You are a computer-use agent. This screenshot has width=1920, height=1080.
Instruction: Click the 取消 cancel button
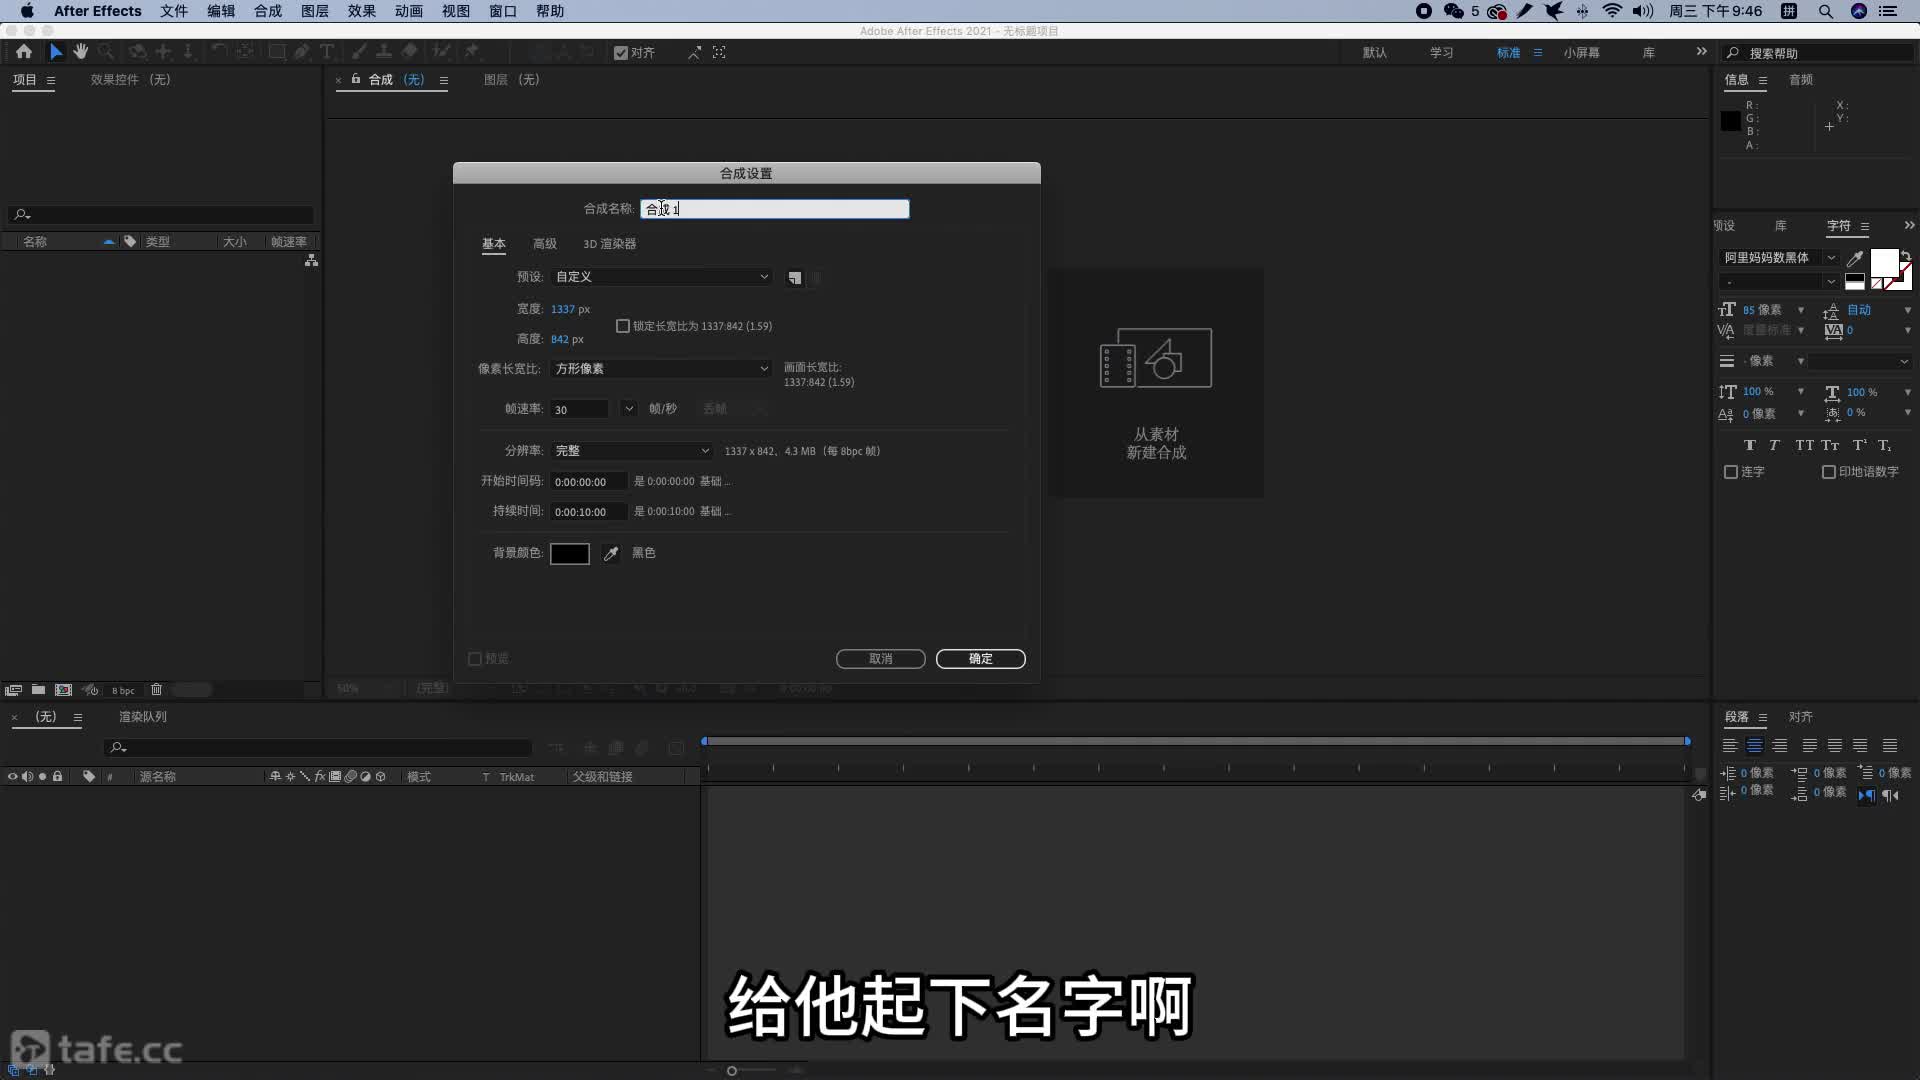pos(880,659)
